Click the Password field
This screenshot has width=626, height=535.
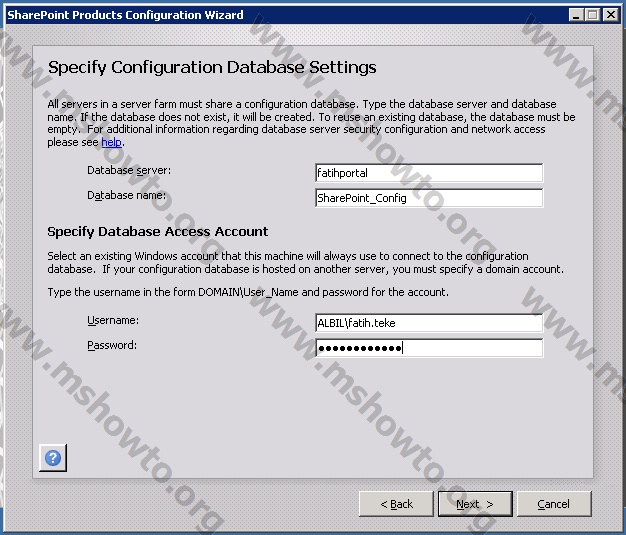click(429, 348)
